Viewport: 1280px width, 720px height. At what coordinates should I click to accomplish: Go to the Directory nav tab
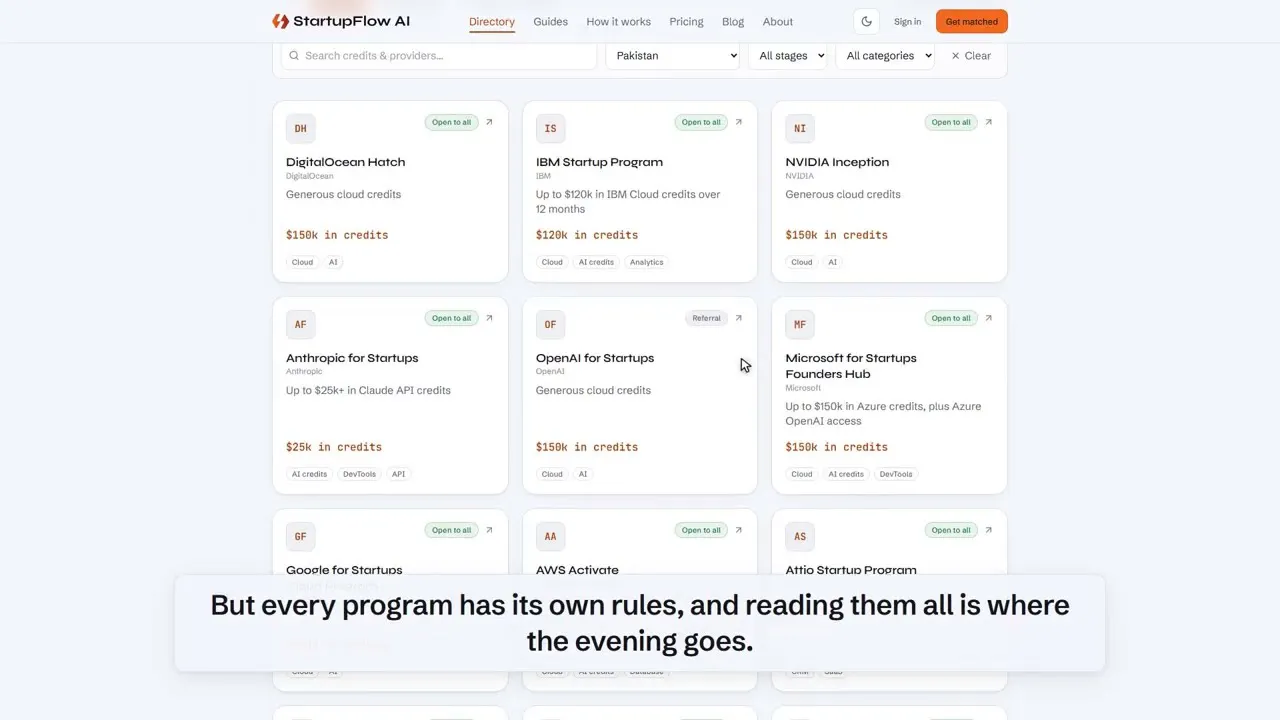492,21
